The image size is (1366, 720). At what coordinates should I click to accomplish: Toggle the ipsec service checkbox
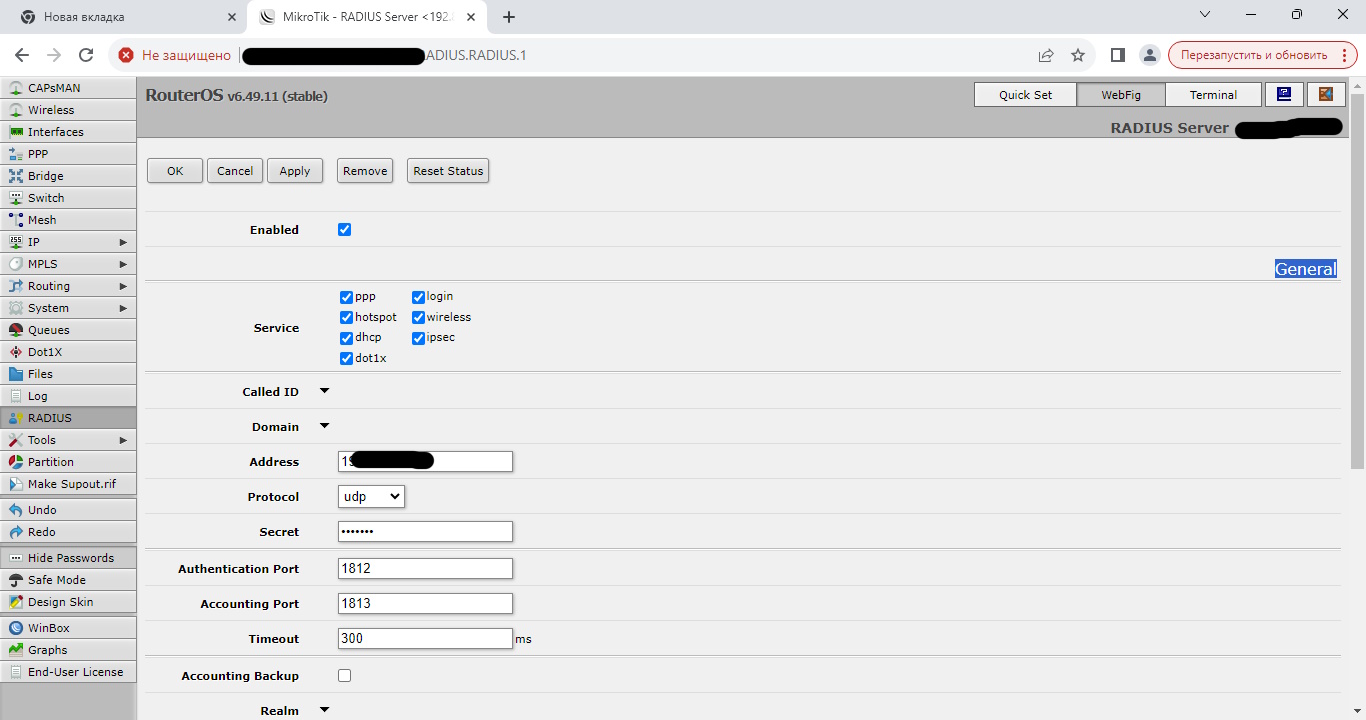[418, 338]
